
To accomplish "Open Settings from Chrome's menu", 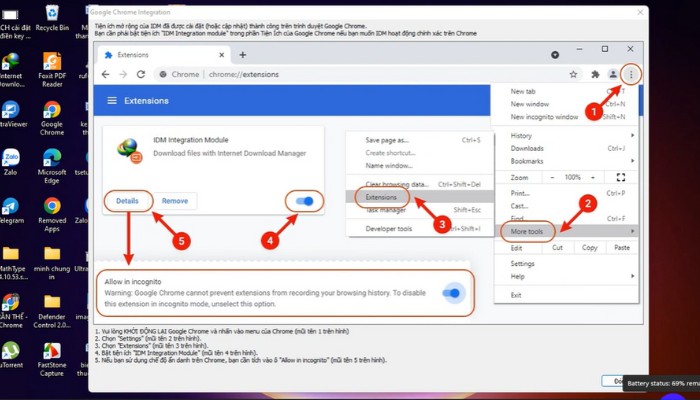I will [567, 263].
